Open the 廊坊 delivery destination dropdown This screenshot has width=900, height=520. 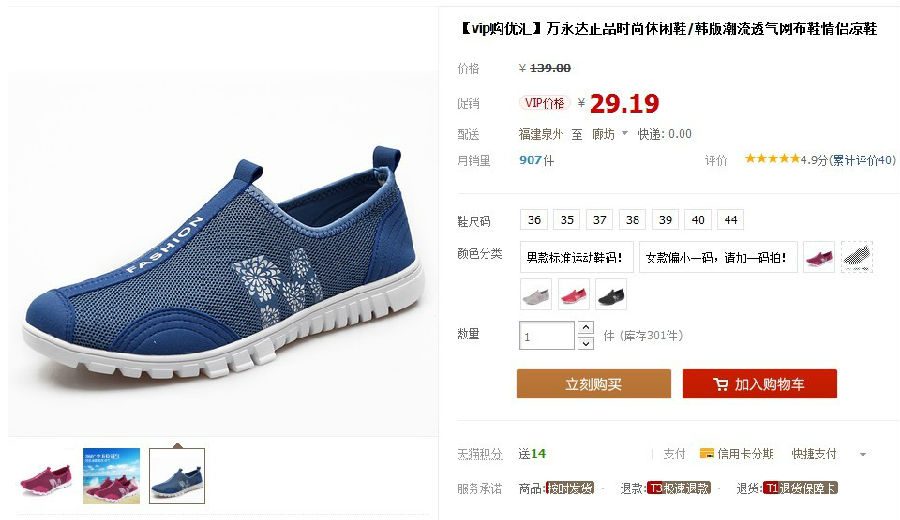coord(610,134)
